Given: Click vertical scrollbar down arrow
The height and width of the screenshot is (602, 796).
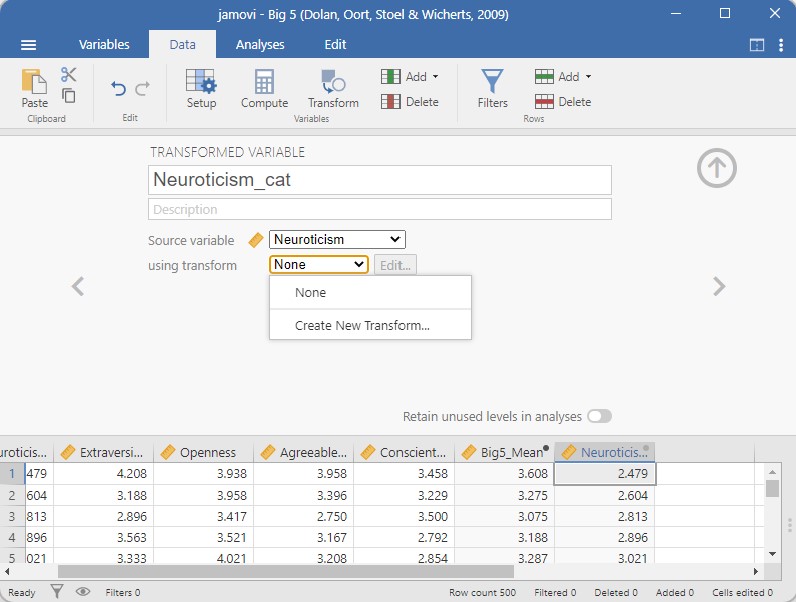Looking at the screenshot, I should [772, 554].
